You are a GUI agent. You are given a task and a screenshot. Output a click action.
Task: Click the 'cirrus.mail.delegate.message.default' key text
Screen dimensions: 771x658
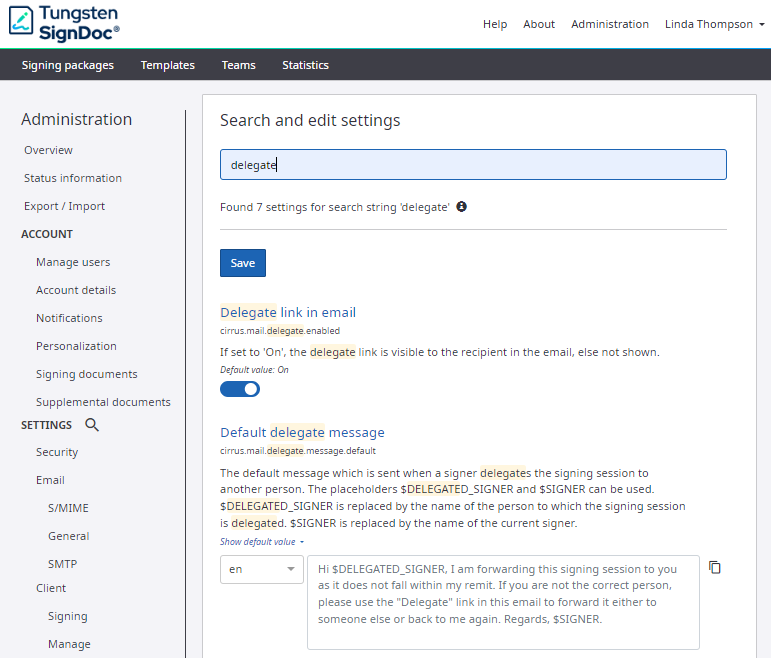click(x=297, y=451)
